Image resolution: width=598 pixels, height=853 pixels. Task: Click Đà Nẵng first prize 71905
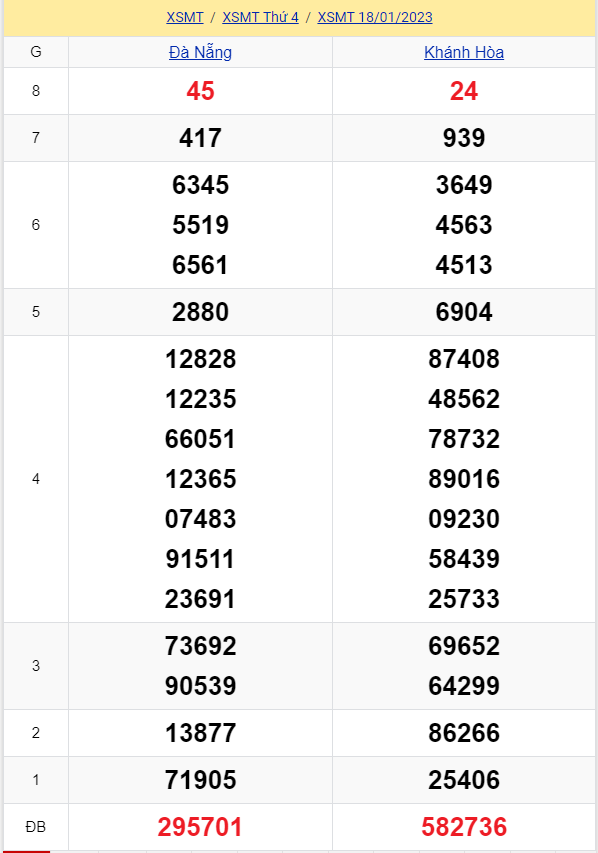(200, 780)
